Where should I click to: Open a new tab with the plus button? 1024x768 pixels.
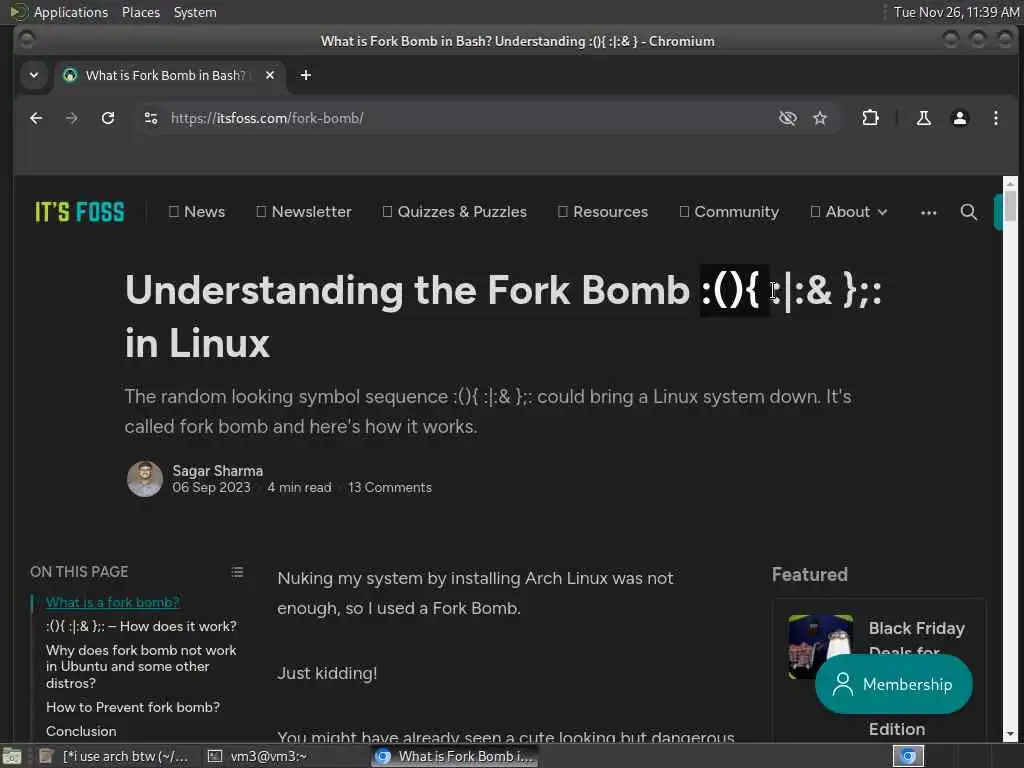point(306,75)
